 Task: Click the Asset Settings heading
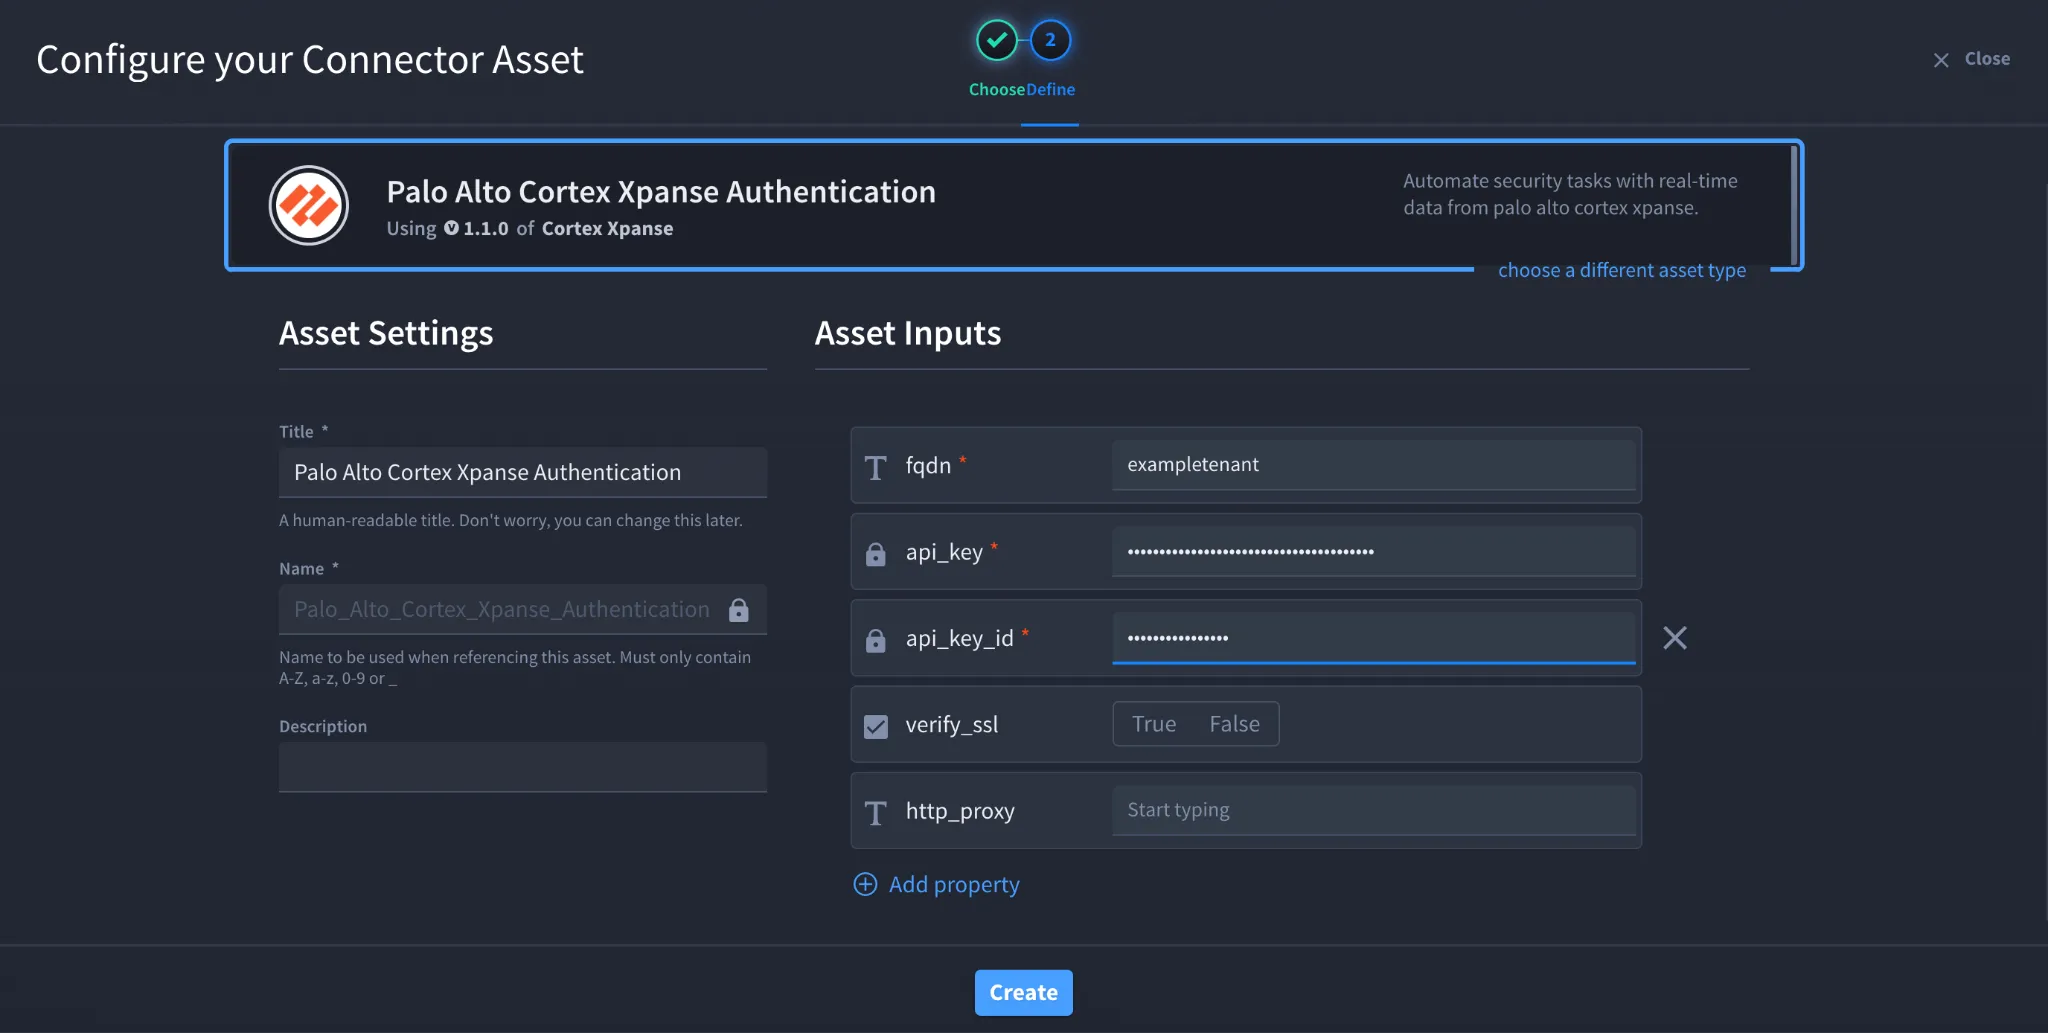(x=386, y=333)
